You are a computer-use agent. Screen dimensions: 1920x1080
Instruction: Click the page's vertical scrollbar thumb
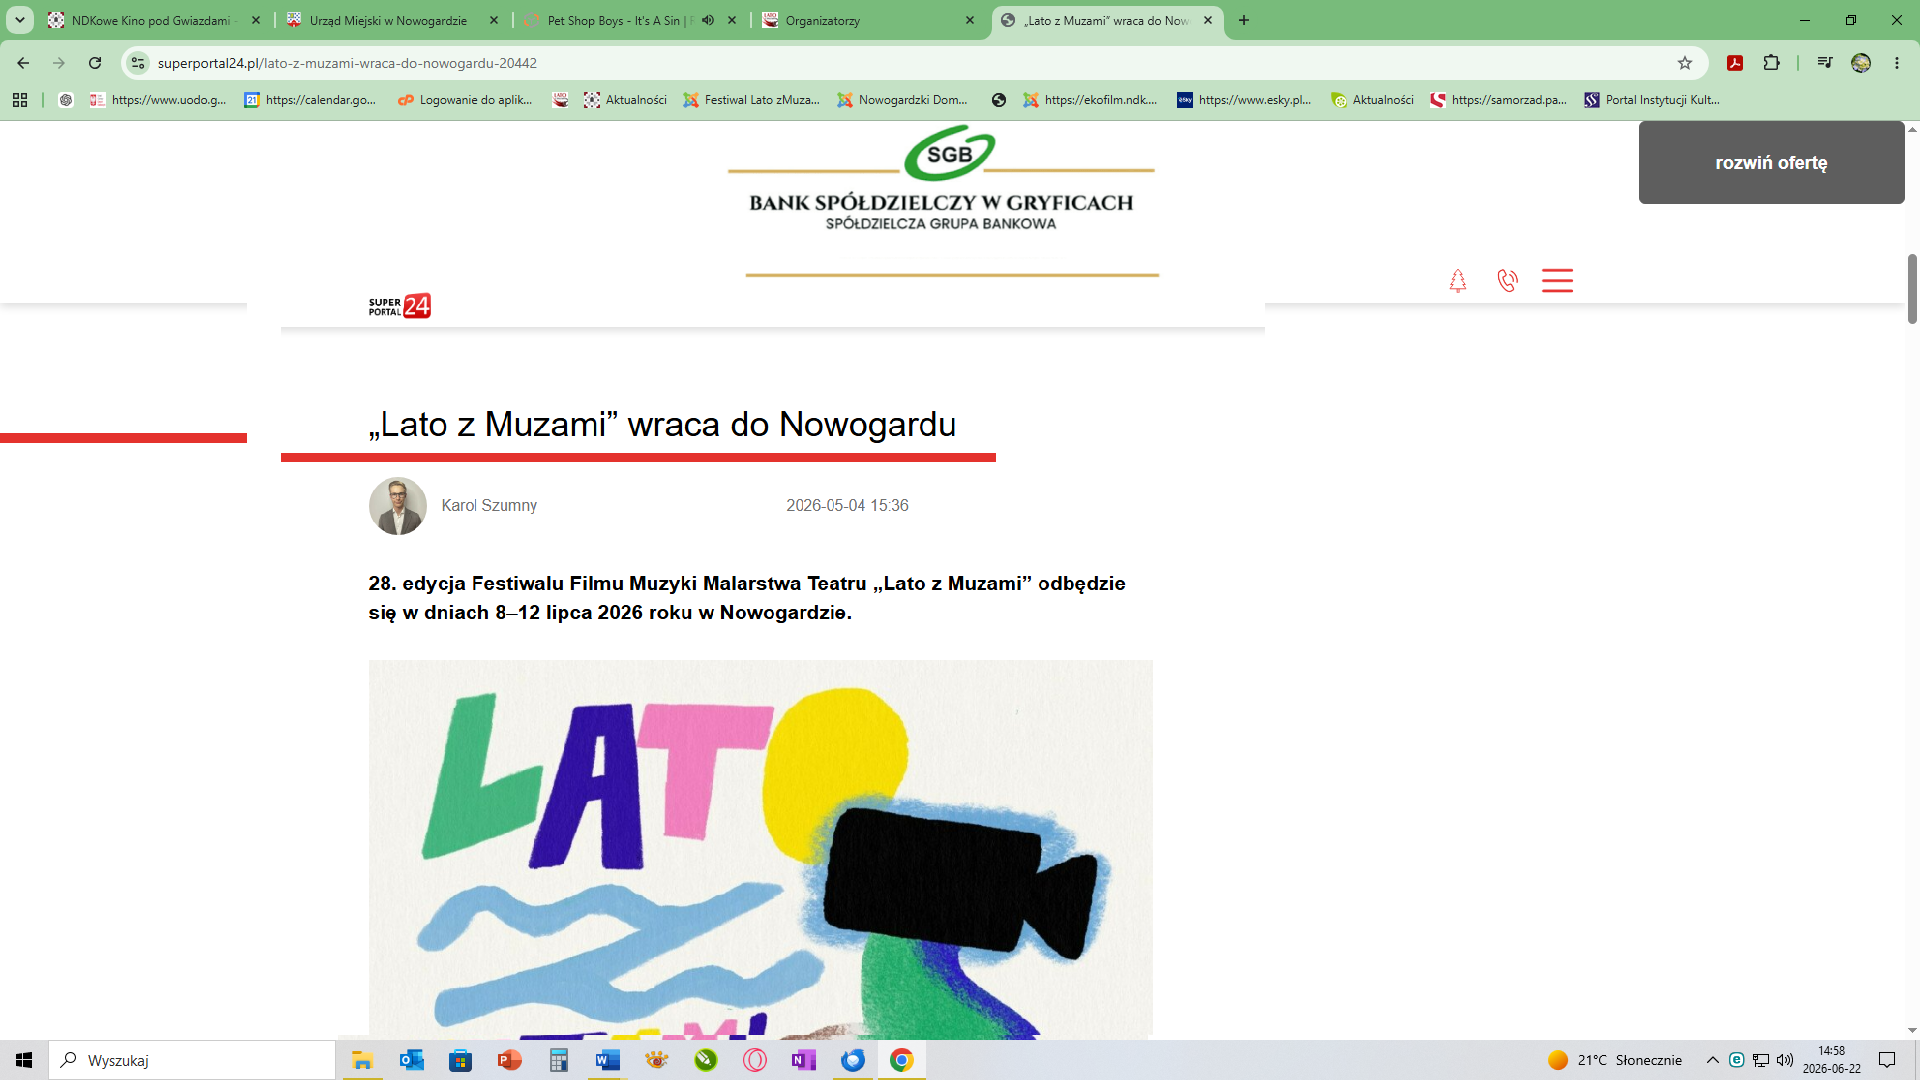point(1912,288)
